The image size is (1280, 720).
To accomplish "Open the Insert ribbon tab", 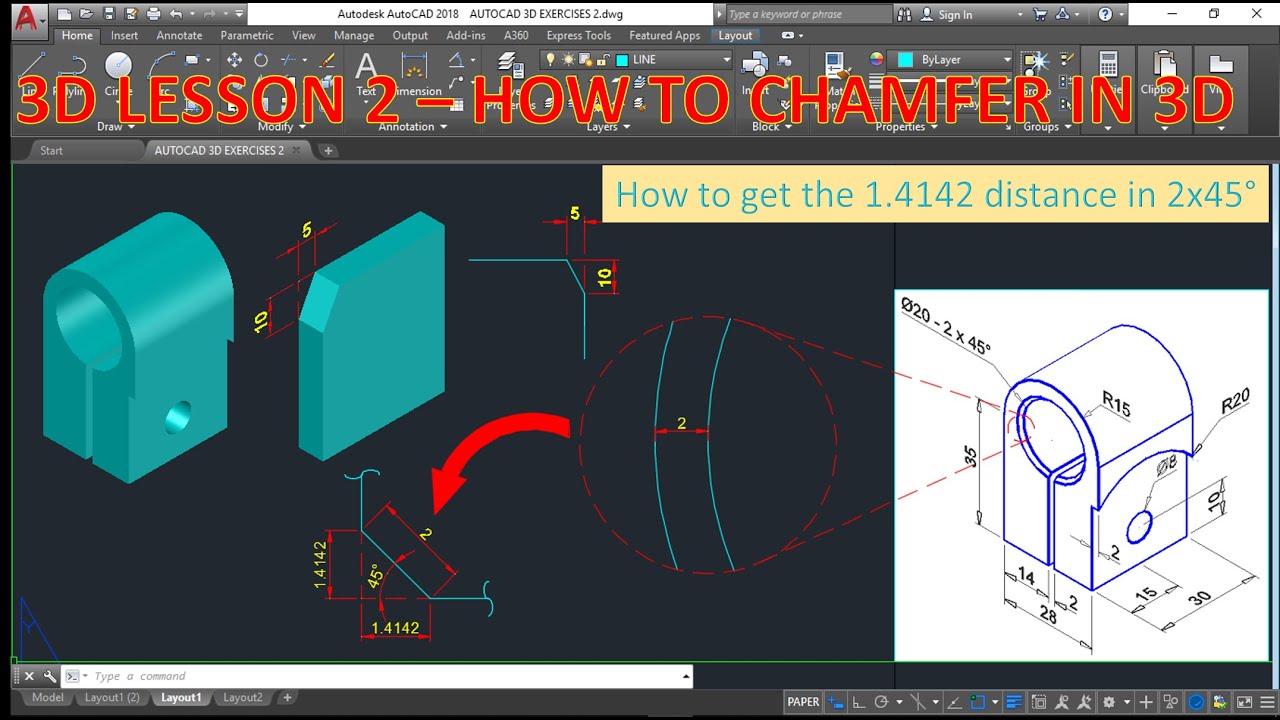I will 125,35.
